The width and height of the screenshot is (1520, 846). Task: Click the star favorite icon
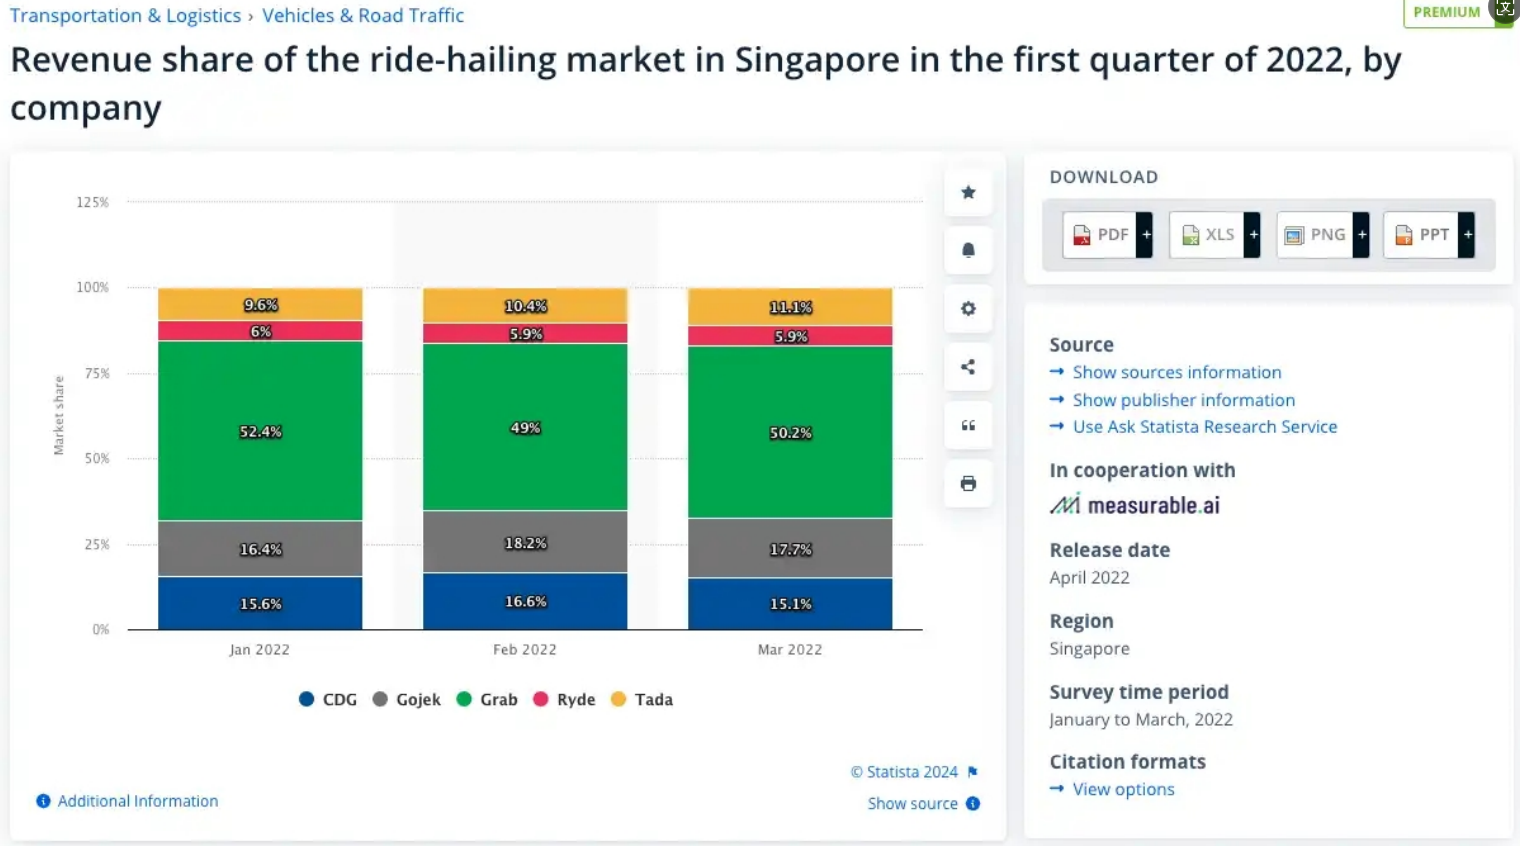point(968,192)
